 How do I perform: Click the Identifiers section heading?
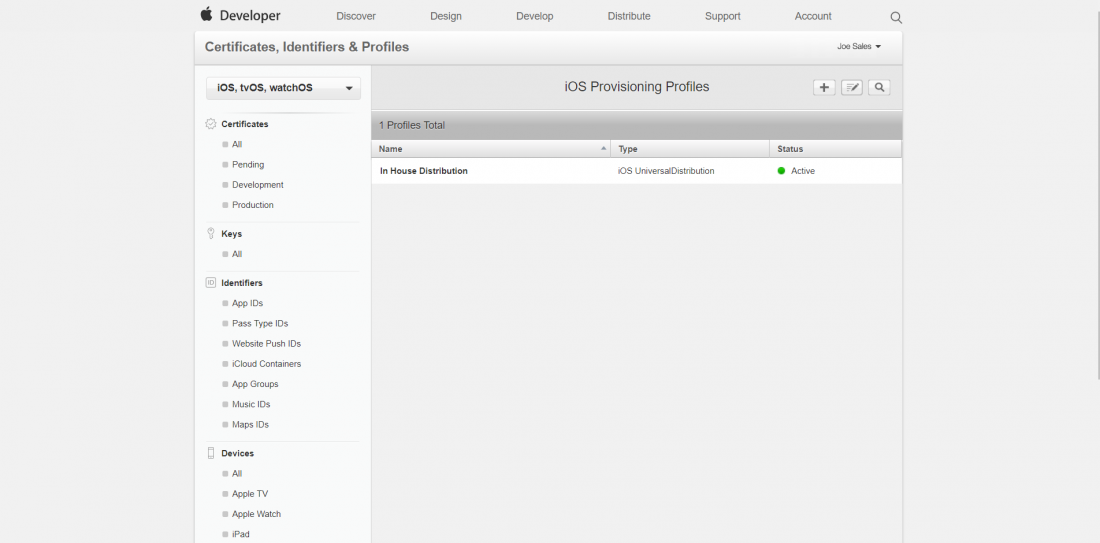[x=242, y=283]
